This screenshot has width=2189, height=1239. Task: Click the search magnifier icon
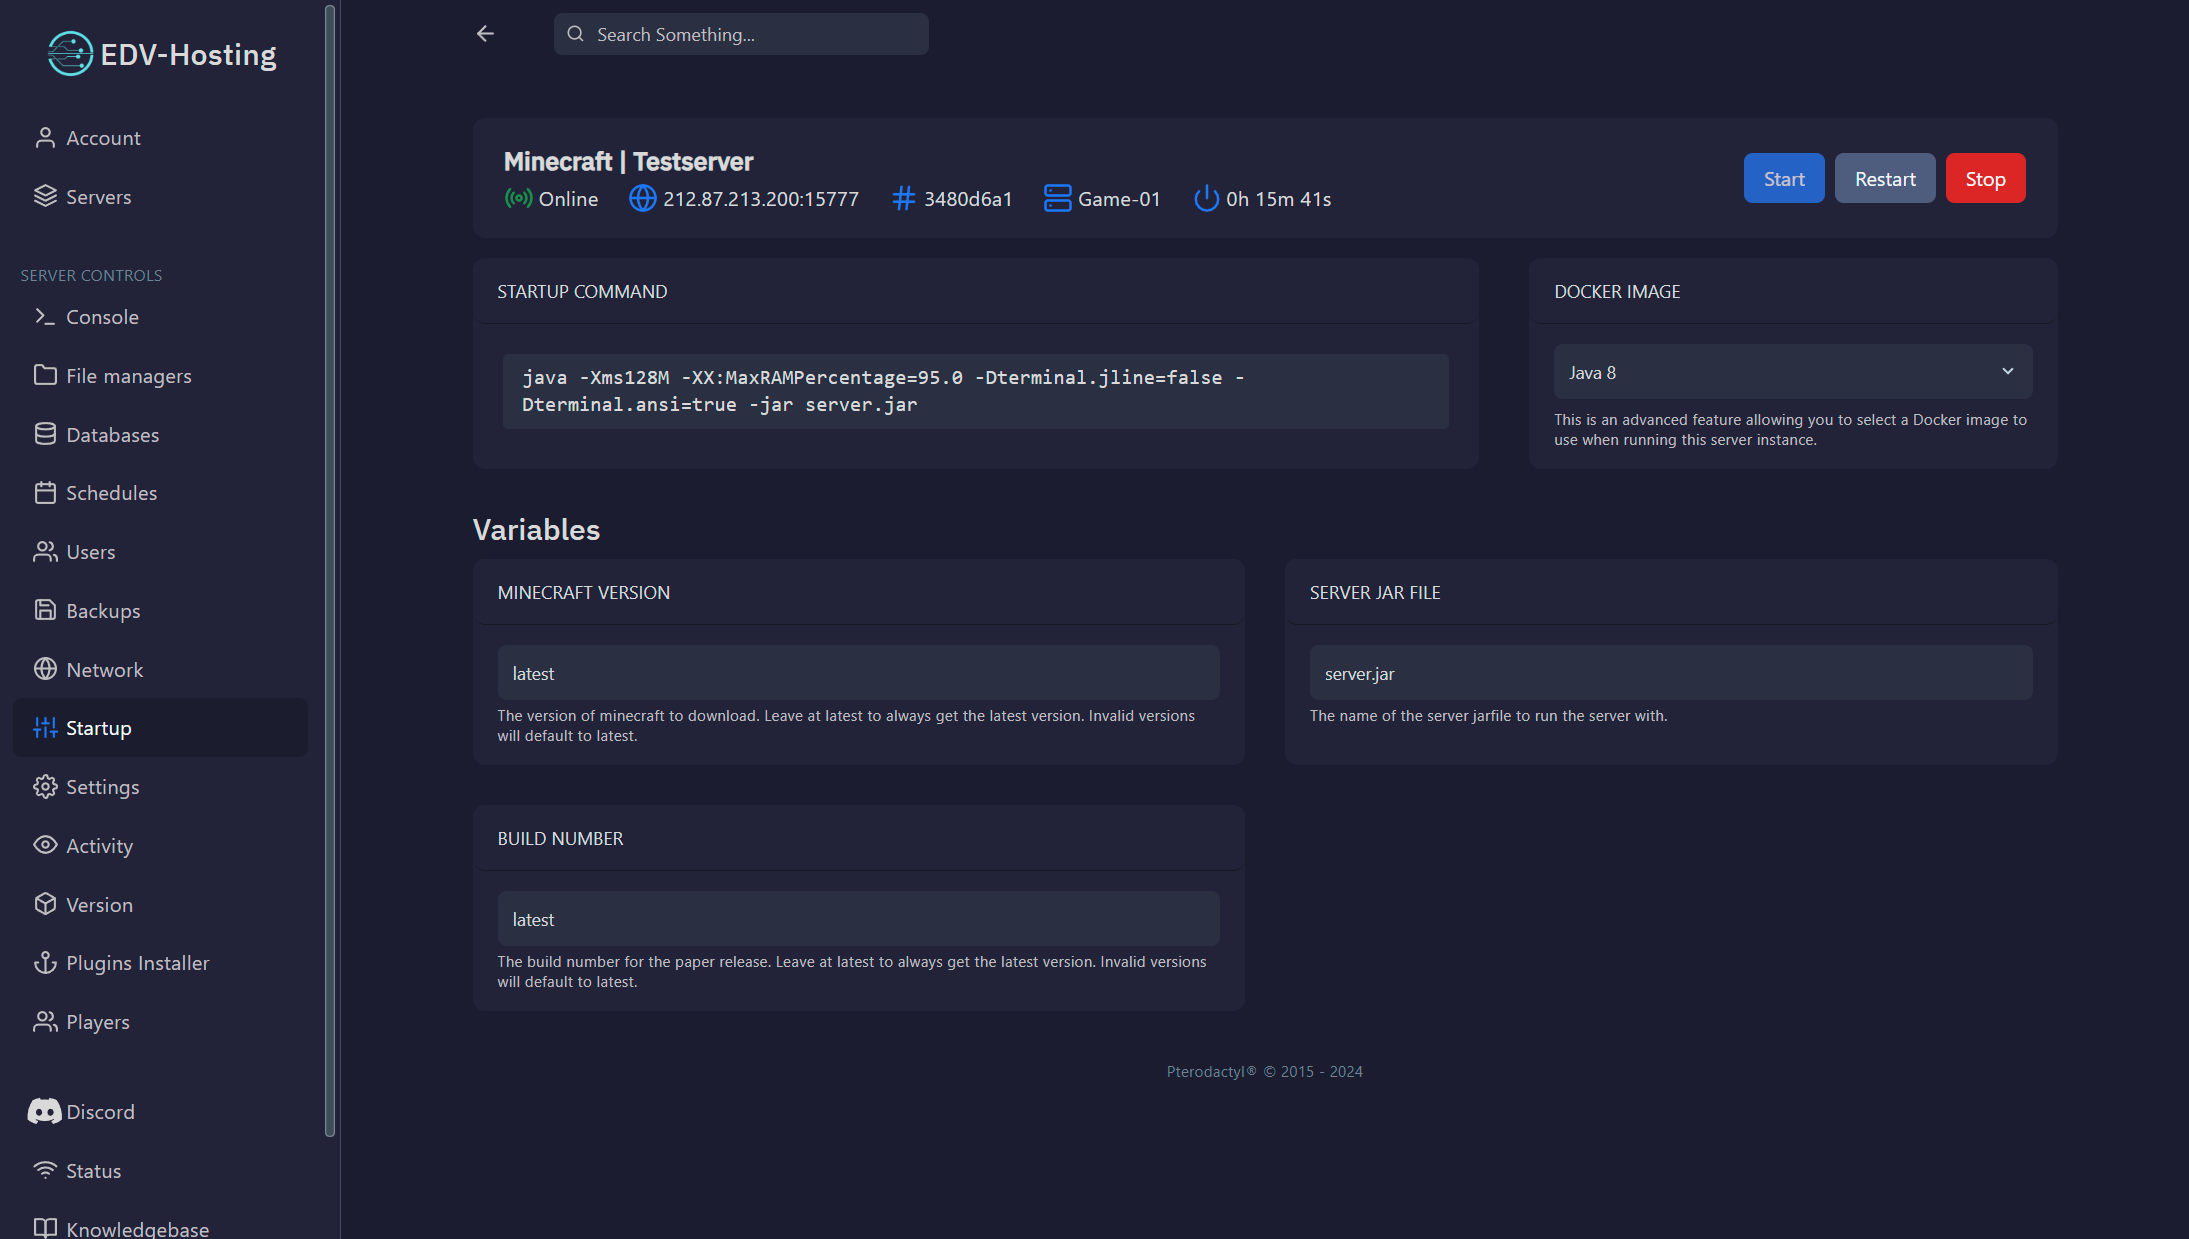(x=575, y=34)
